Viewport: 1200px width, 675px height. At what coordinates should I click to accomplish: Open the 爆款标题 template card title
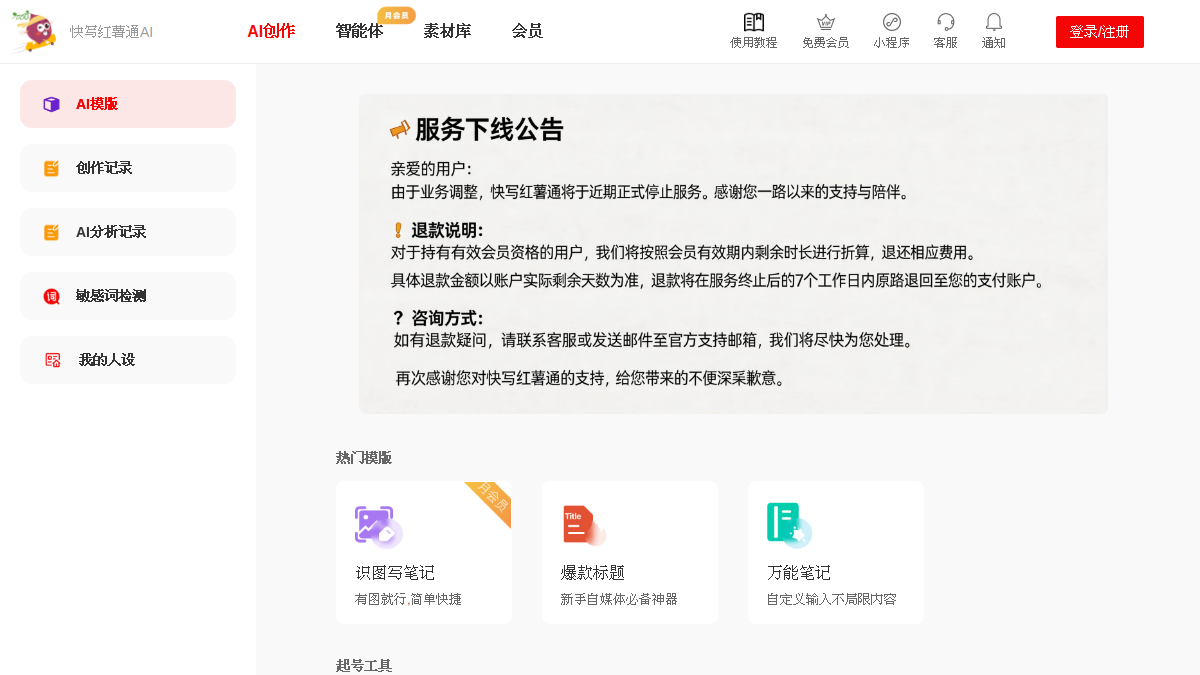(593, 573)
